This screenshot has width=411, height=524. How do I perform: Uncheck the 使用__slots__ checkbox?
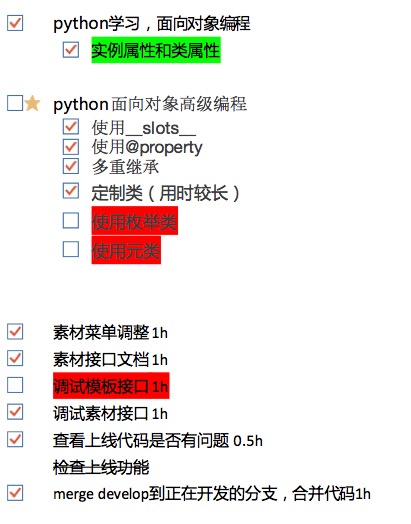pyautogui.click(x=71, y=127)
